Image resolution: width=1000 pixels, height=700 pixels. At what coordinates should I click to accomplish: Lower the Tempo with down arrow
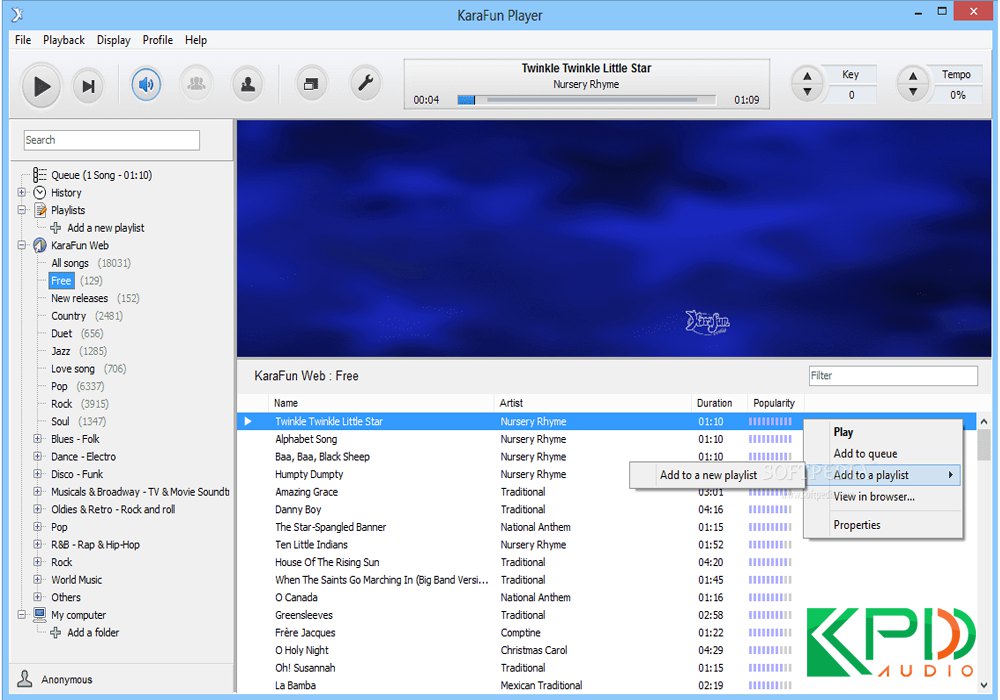coord(912,93)
